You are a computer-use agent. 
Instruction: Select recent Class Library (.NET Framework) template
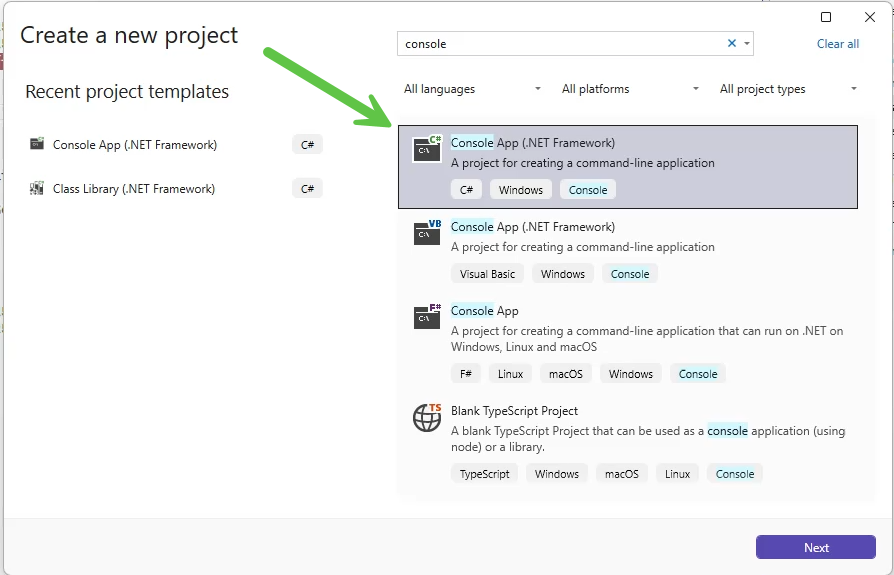134,189
